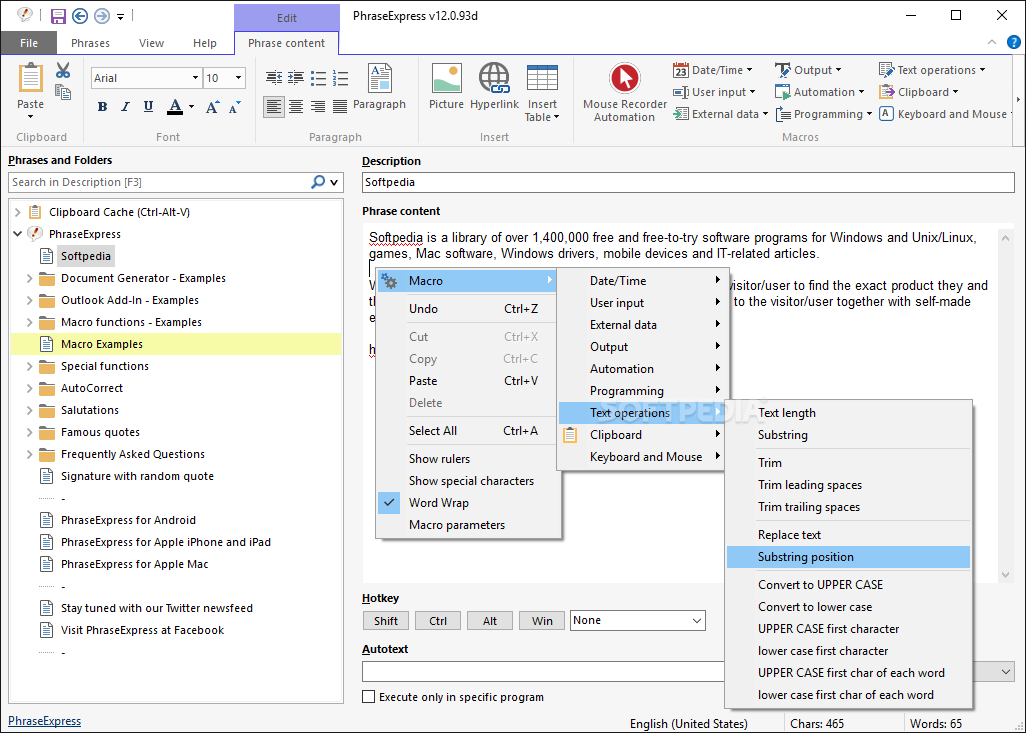The height and width of the screenshot is (733, 1026).
Task: Open Clipboard submenu in Macro menu
Action: (x=641, y=435)
